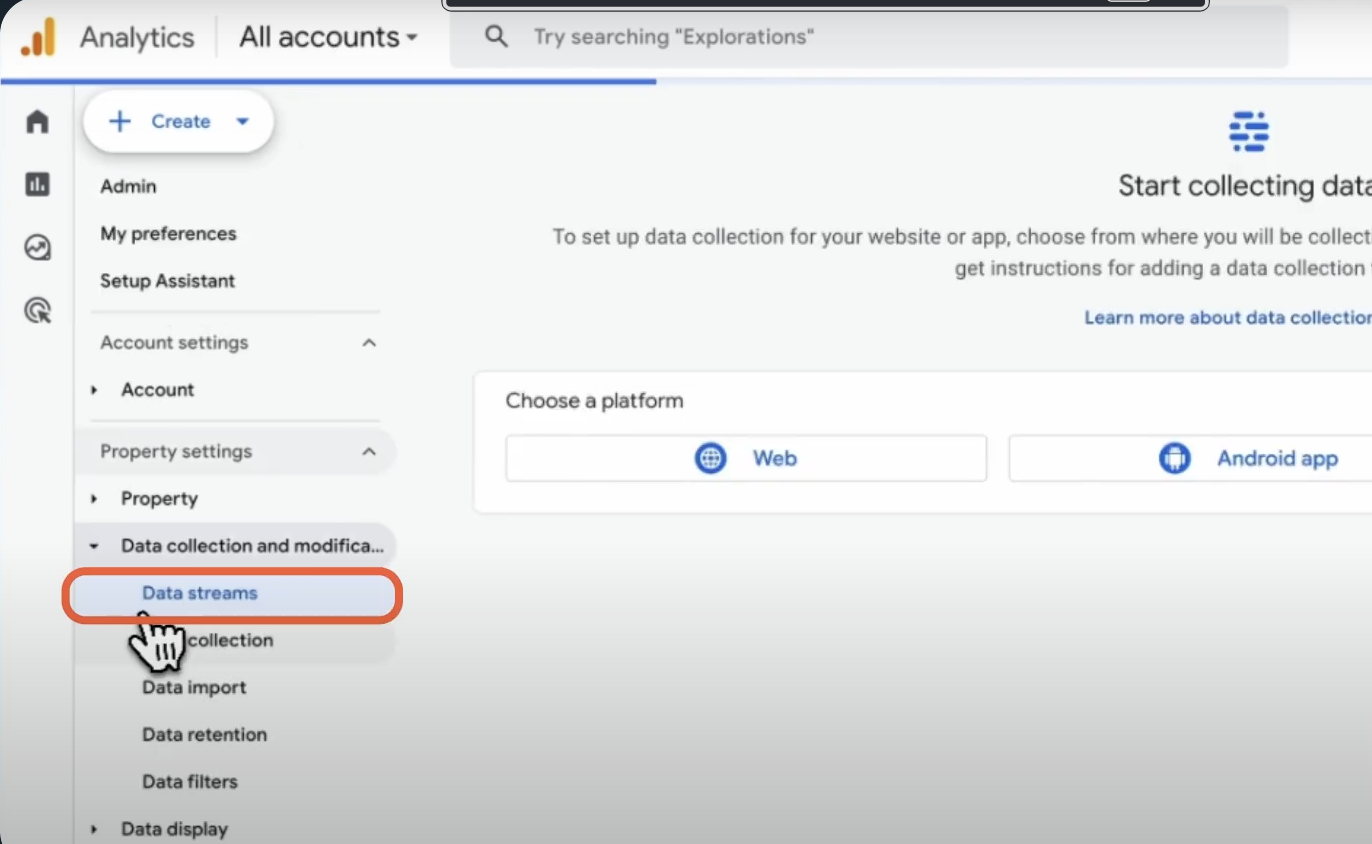Click the Analytics product name

137,37
